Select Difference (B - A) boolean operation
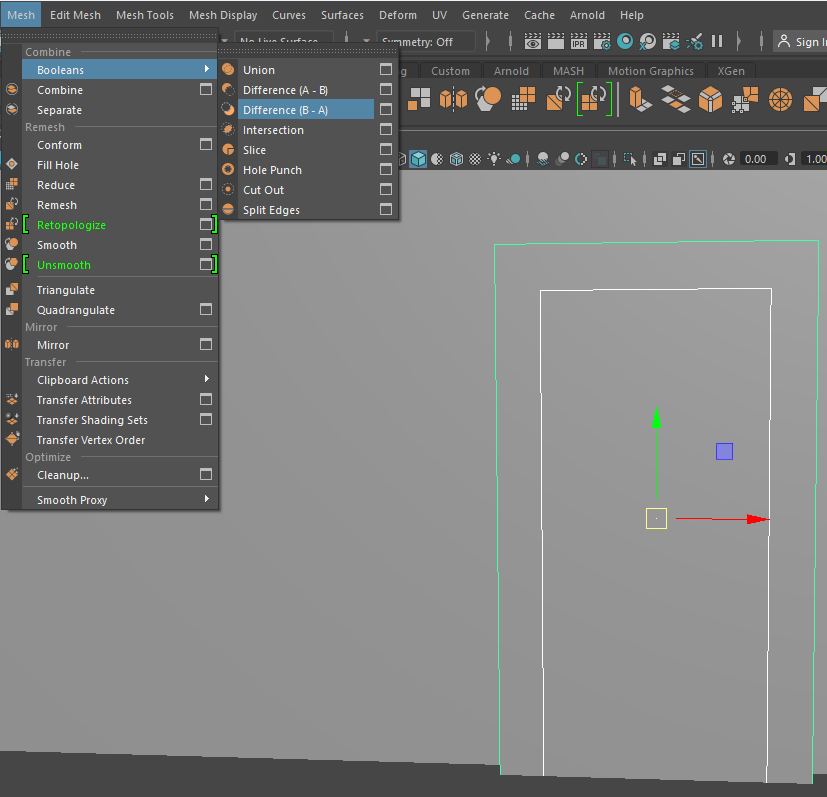Screen dimensions: 827x797 coord(285,110)
